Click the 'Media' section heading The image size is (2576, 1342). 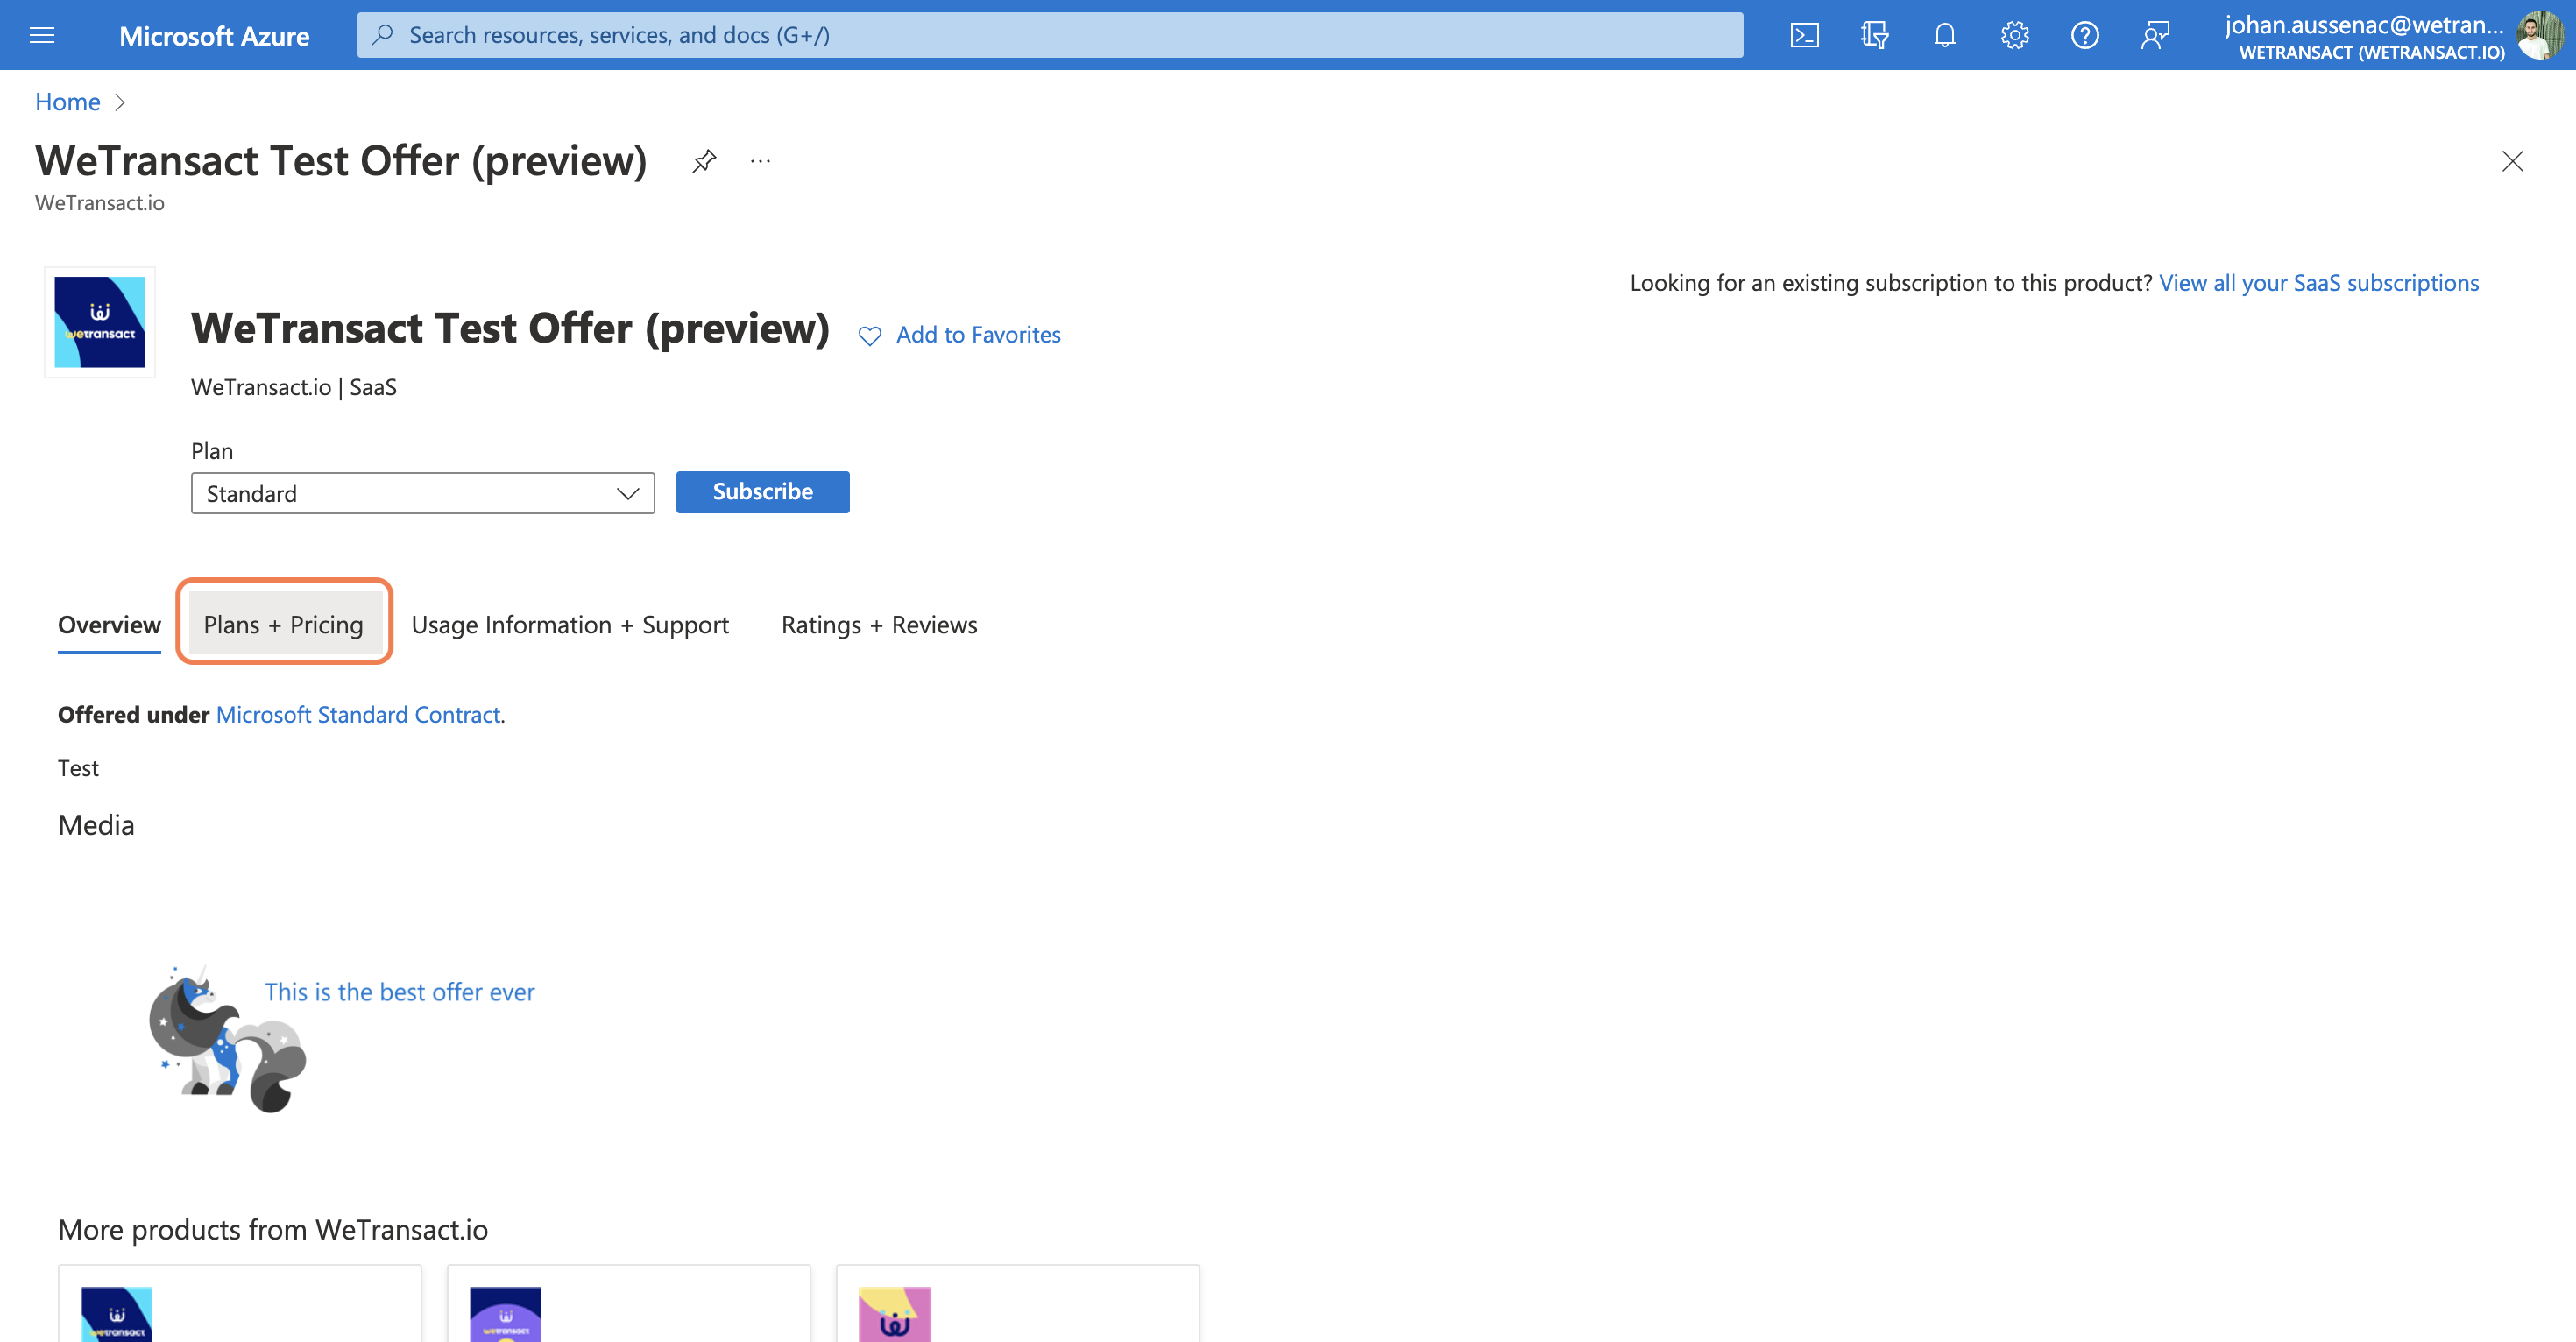coord(96,825)
